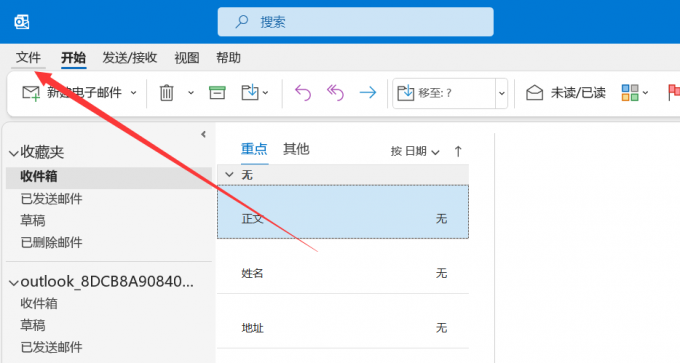Click the Delete trash can icon

tap(167, 93)
